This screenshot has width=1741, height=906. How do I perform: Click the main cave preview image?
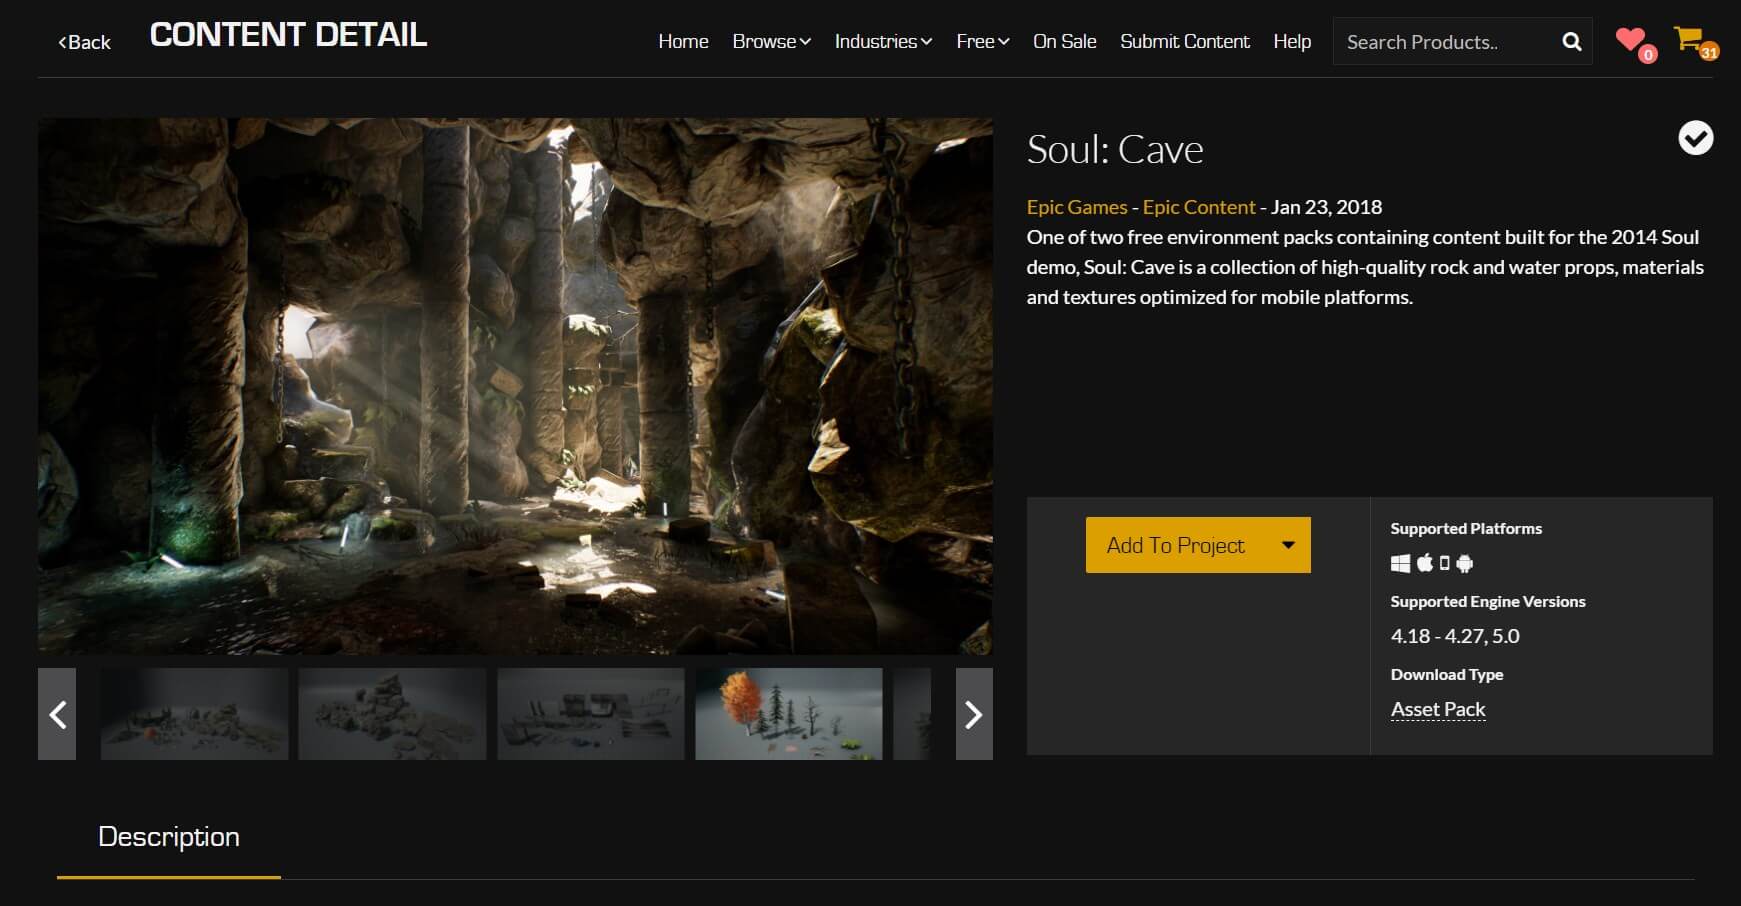pos(515,386)
